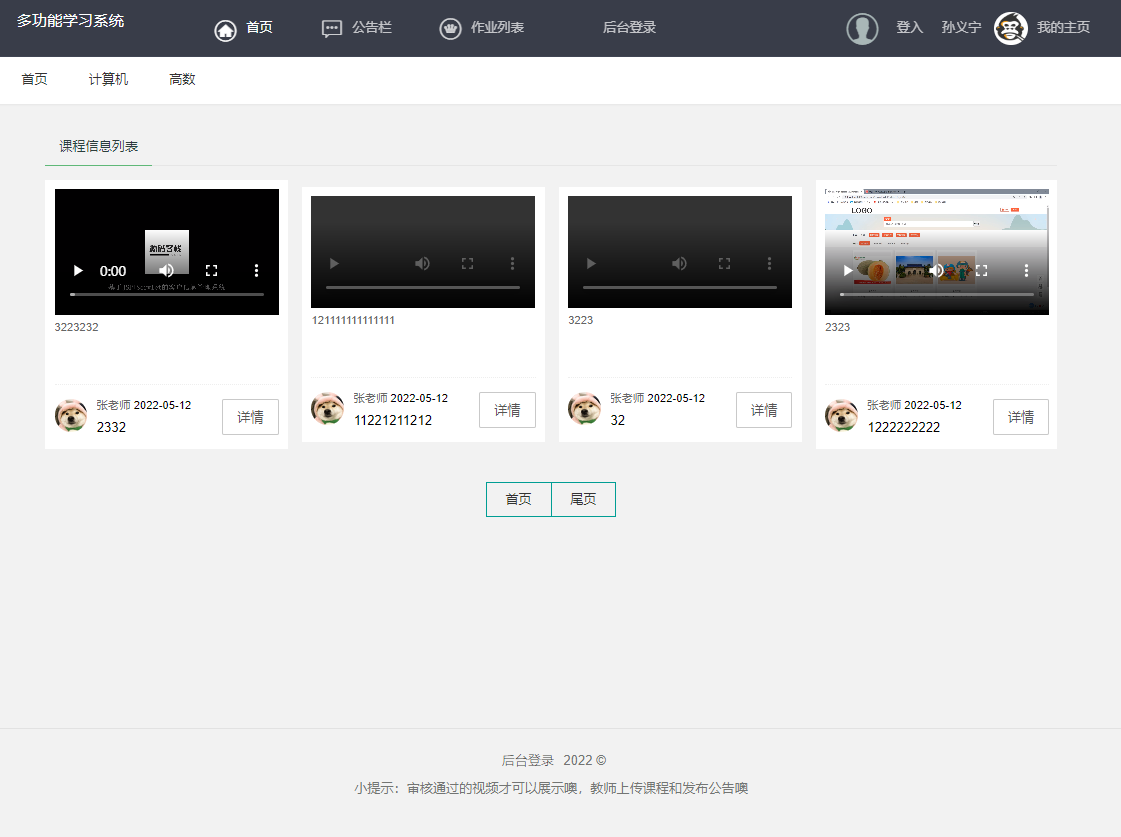Click the gray user avatar beside 登入
The image size is (1121, 837).
coord(862,29)
